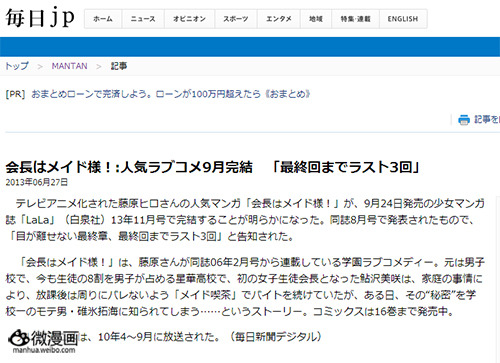
Task: Click the article date 2013年06月27日
Action: pyautogui.click(x=37, y=182)
